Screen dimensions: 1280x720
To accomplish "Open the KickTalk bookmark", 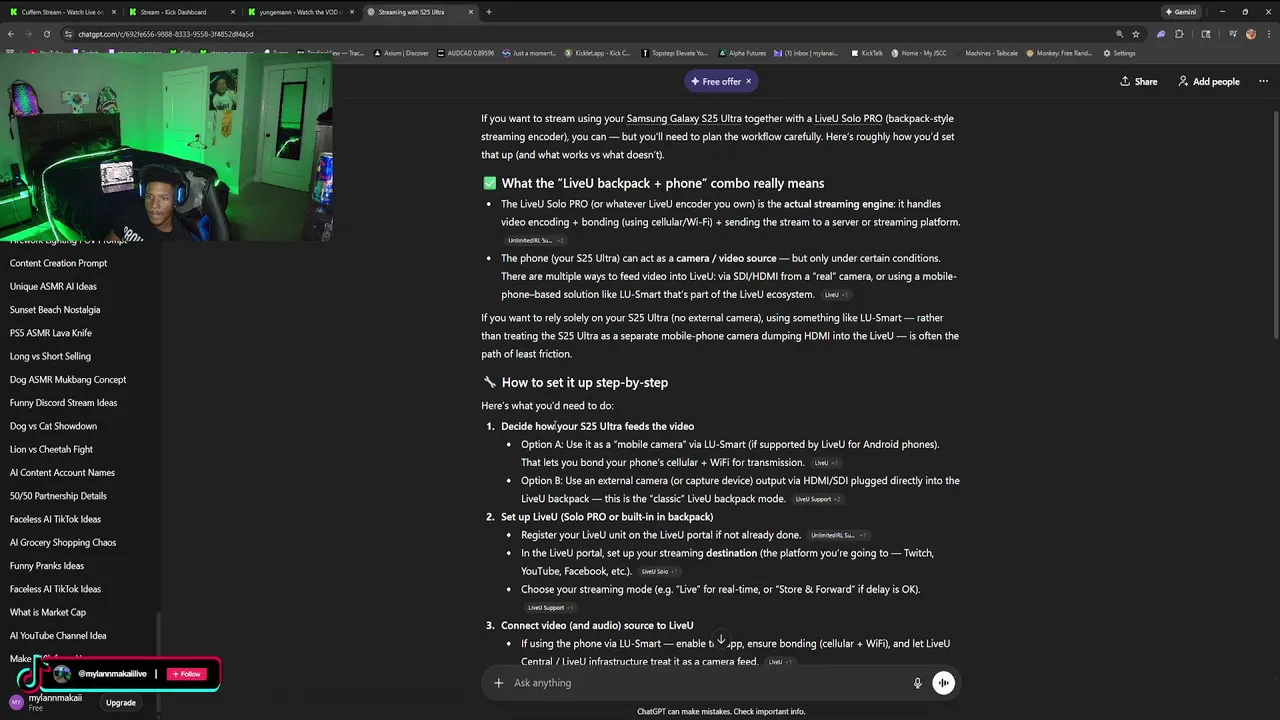I will 866,53.
